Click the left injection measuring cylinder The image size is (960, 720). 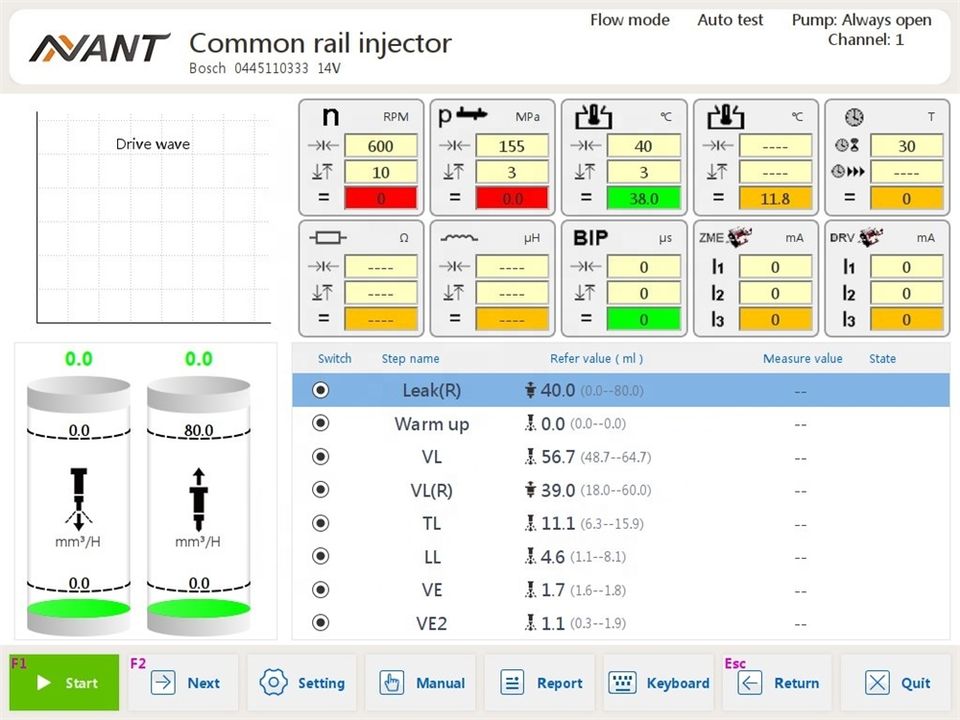[78, 506]
